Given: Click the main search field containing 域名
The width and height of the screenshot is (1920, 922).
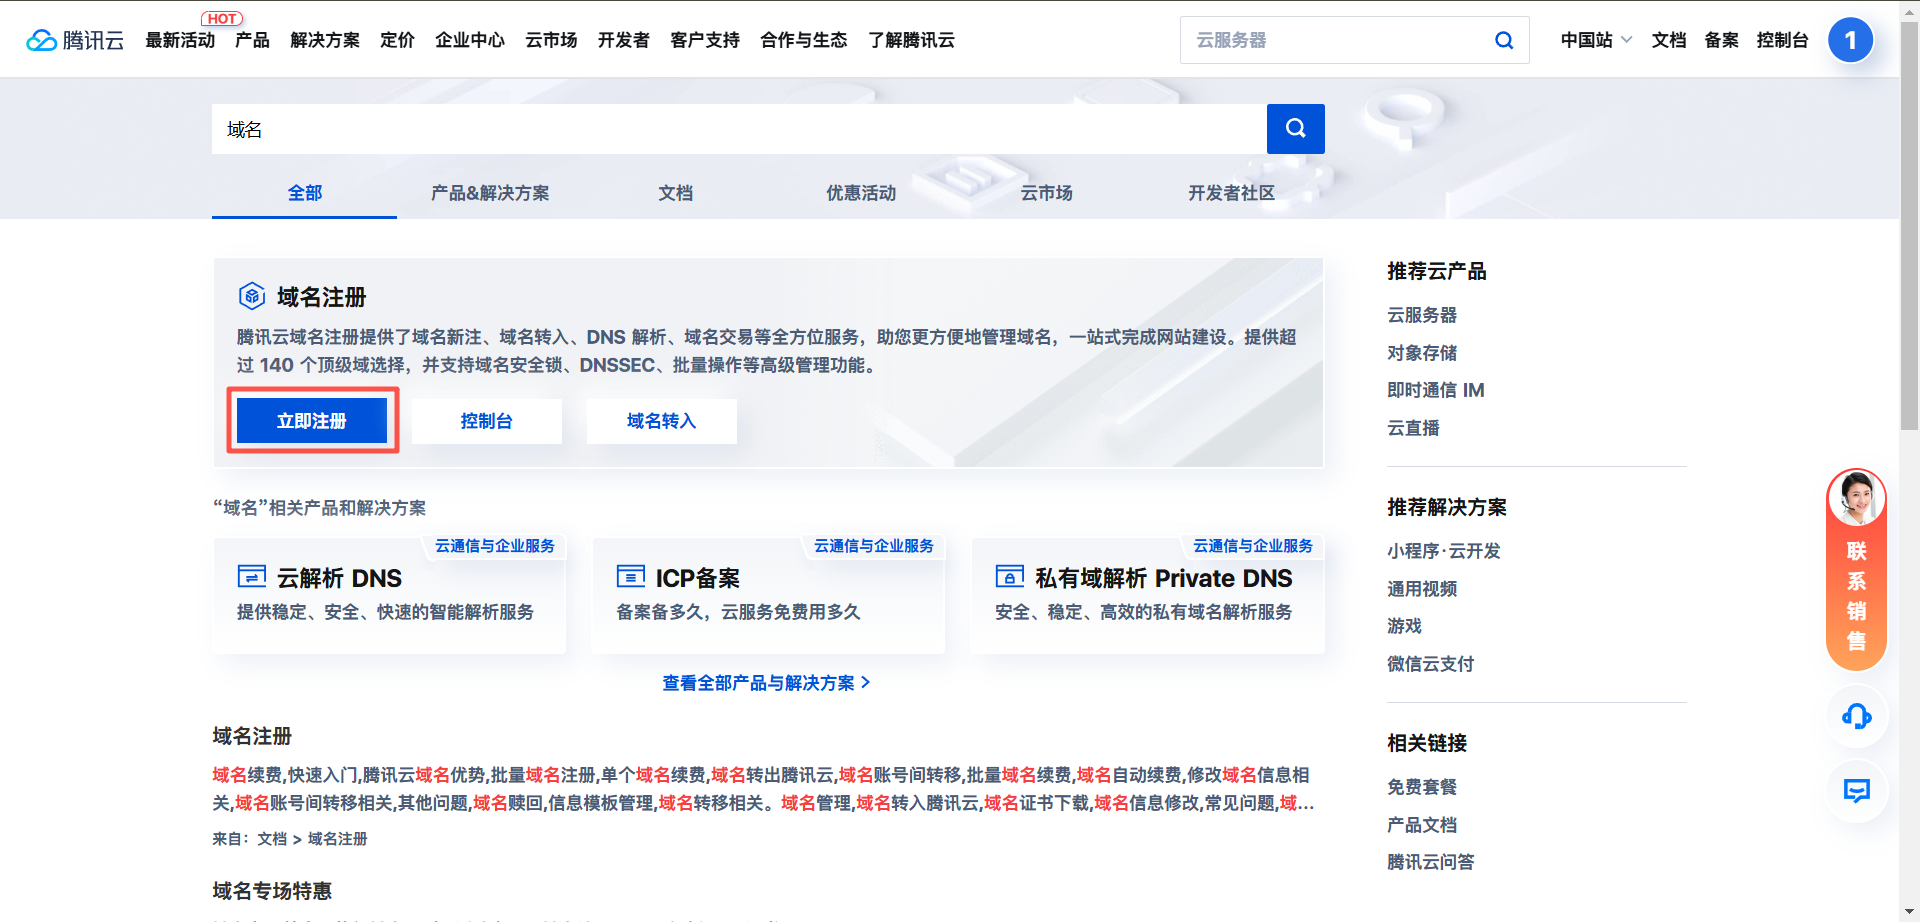Looking at the screenshot, I should [x=739, y=129].
